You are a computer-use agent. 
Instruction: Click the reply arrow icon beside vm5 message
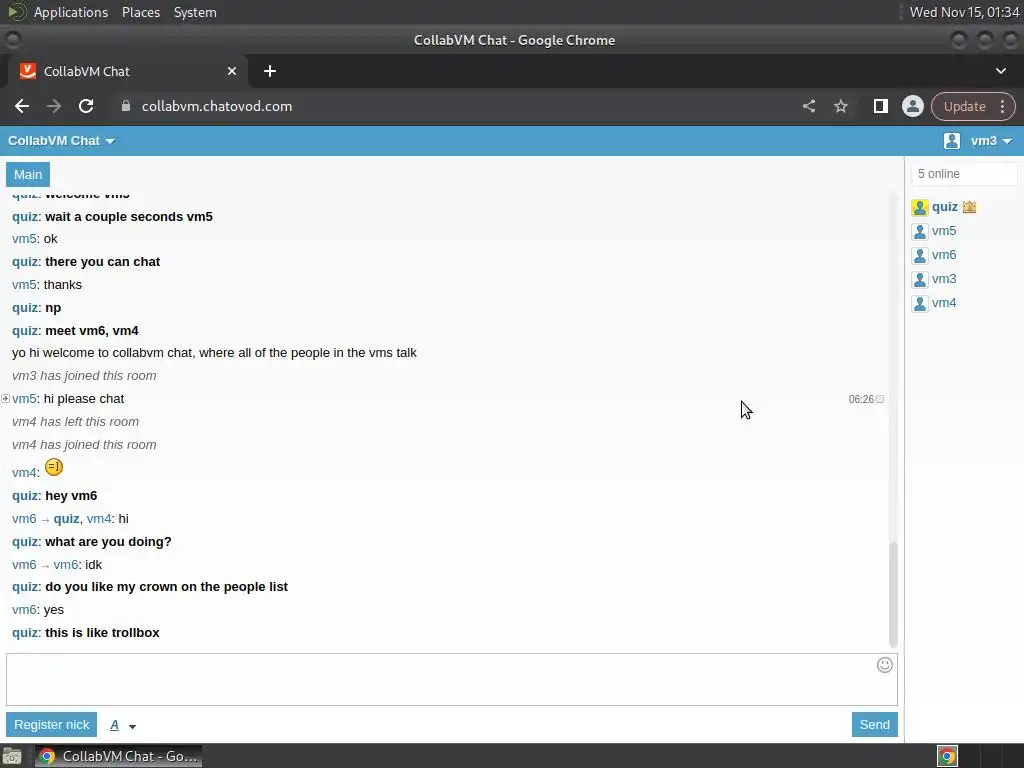(5, 398)
